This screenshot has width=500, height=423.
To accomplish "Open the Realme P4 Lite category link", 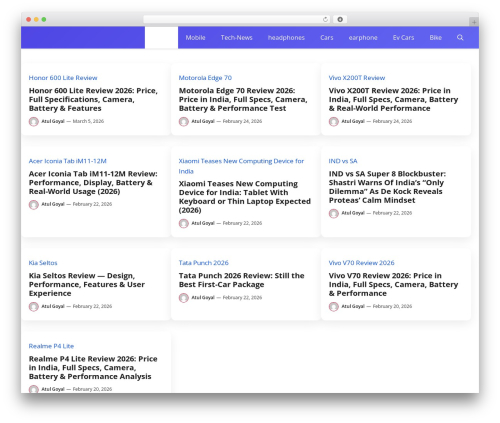I will pyautogui.click(x=51, y=346).
